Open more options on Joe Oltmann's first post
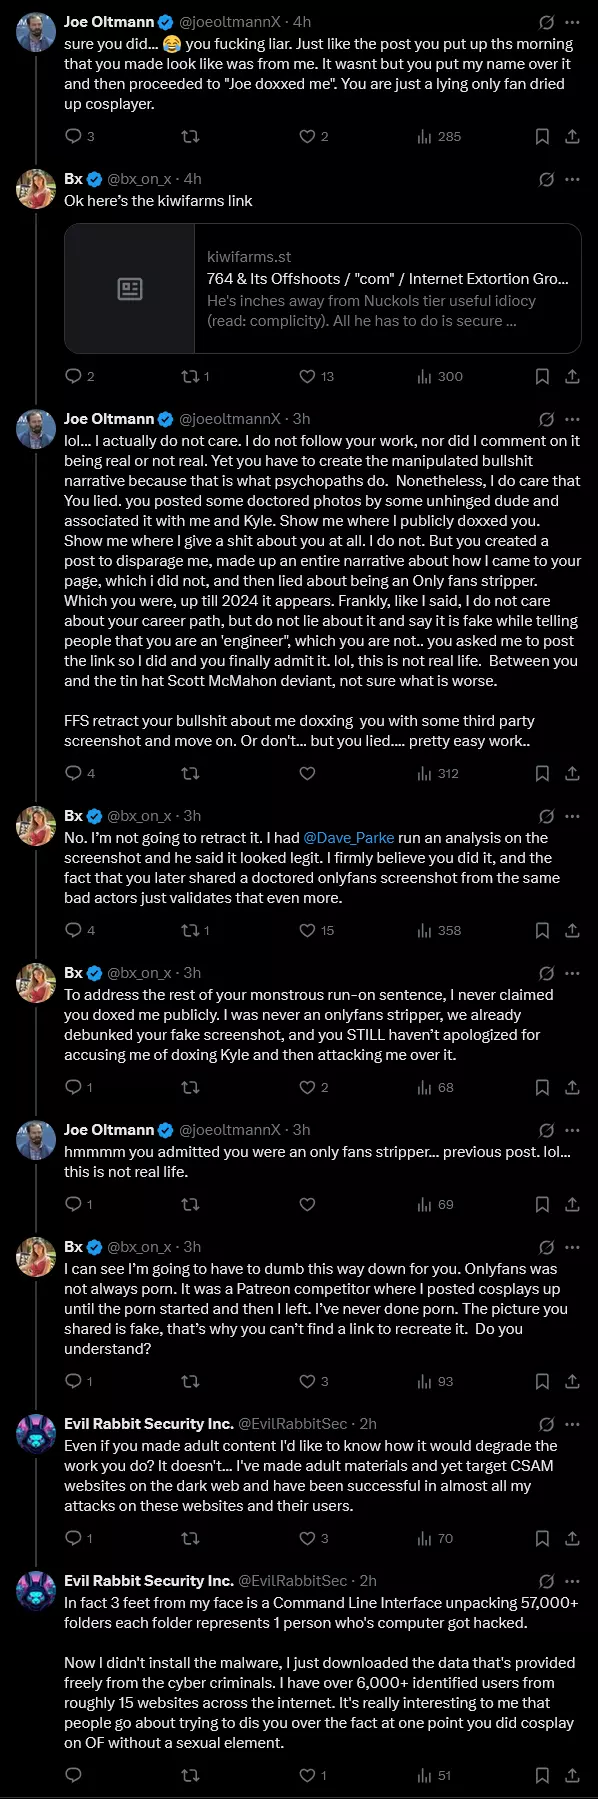The width and height of the screenshot is (598, 1799). pyautogui.click(x=573, y=22)
